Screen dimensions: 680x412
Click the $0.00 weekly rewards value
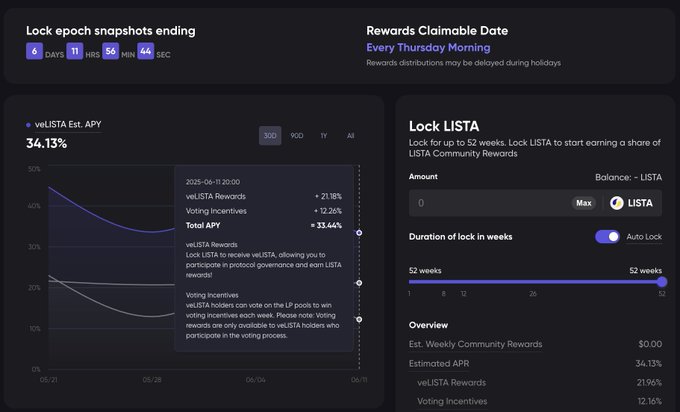pyautogui.click(x=650, y=344)
